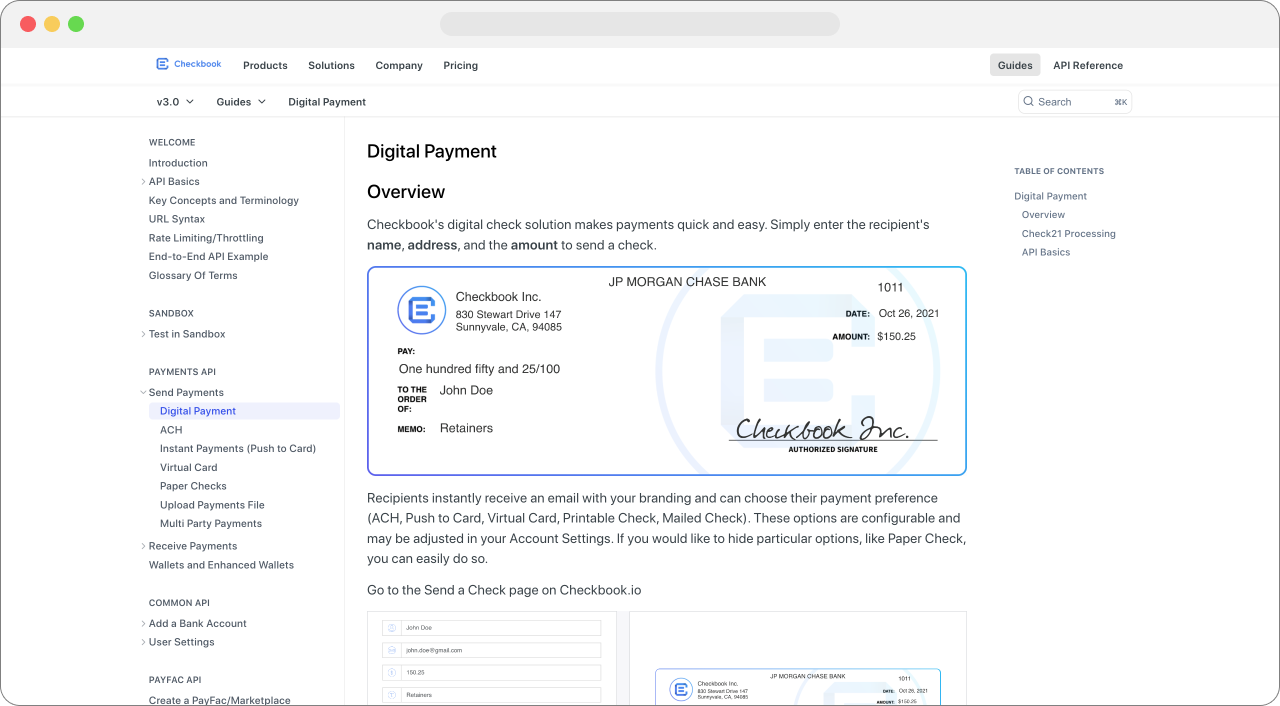Expand the Test in Sandbox chevron
The width and height of the screenshot is (1280, 706).
[x=143, y=334]
